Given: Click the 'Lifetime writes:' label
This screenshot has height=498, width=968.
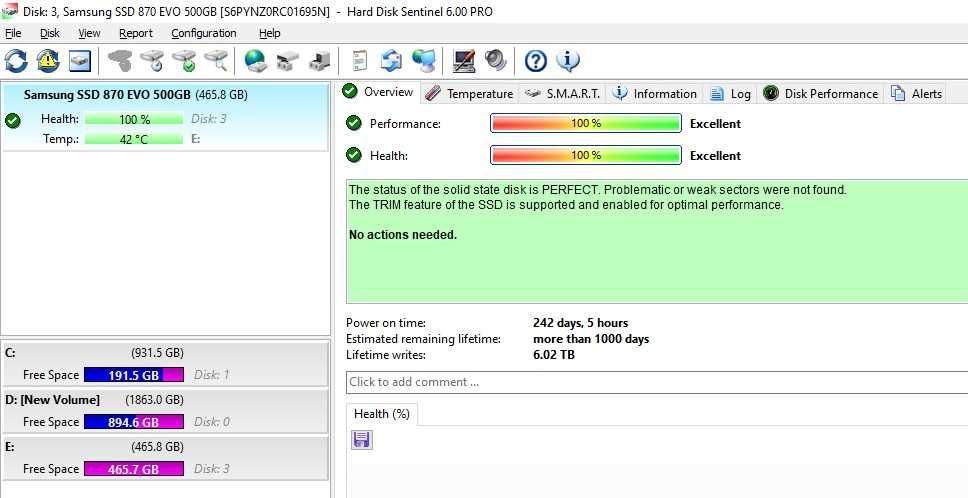Looking at the screenshot, I should (385, 355).
